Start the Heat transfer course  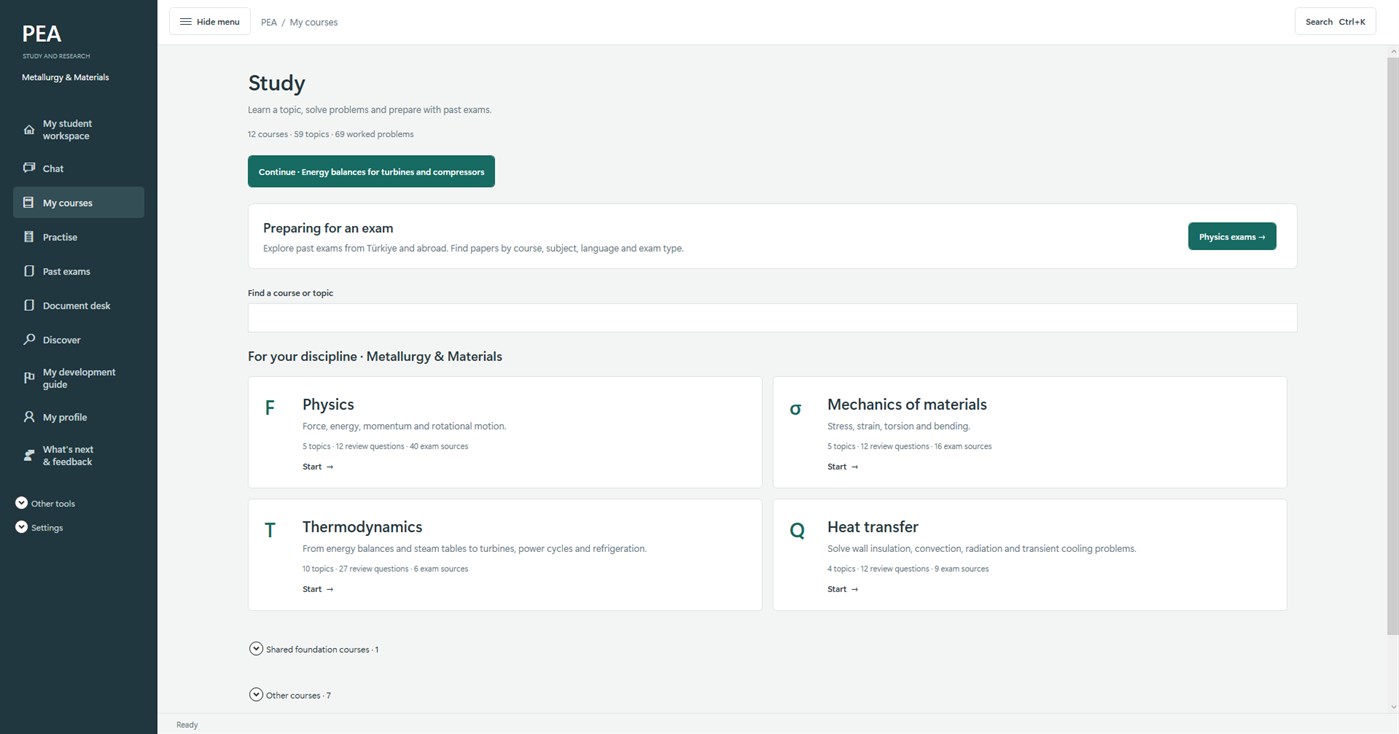point(843,589)
